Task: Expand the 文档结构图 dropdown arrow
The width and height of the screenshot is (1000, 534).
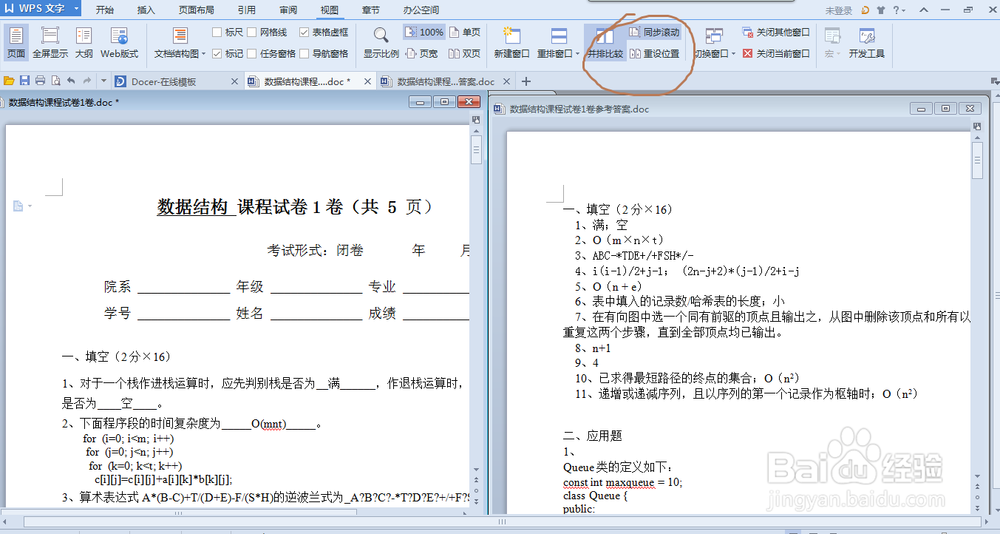Action: pyautogui.click(x=203, y=54)
